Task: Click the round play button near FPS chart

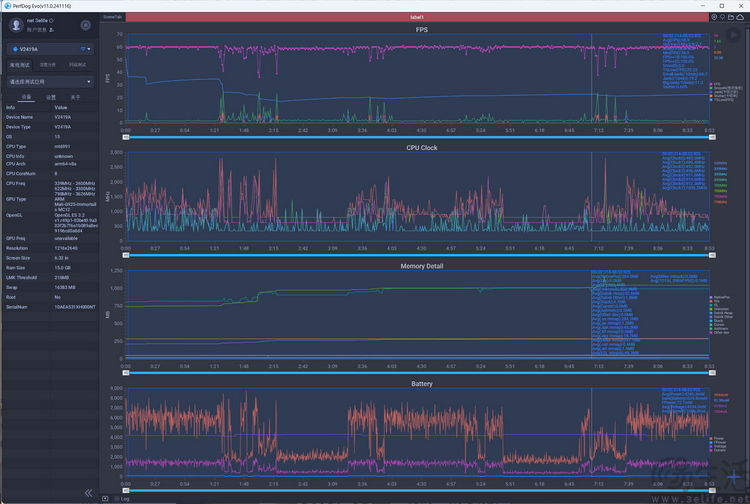Action: point(732,34)
